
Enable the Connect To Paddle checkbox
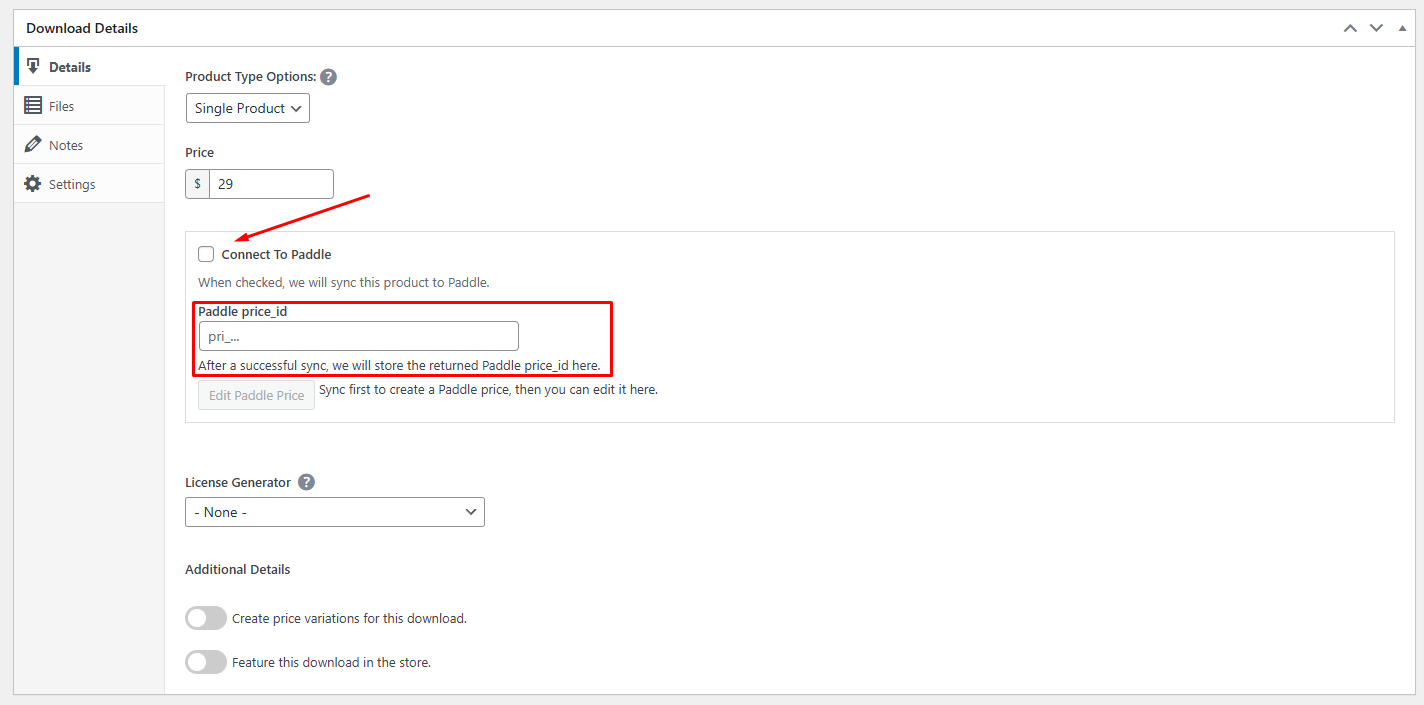(x=206, y=254)
